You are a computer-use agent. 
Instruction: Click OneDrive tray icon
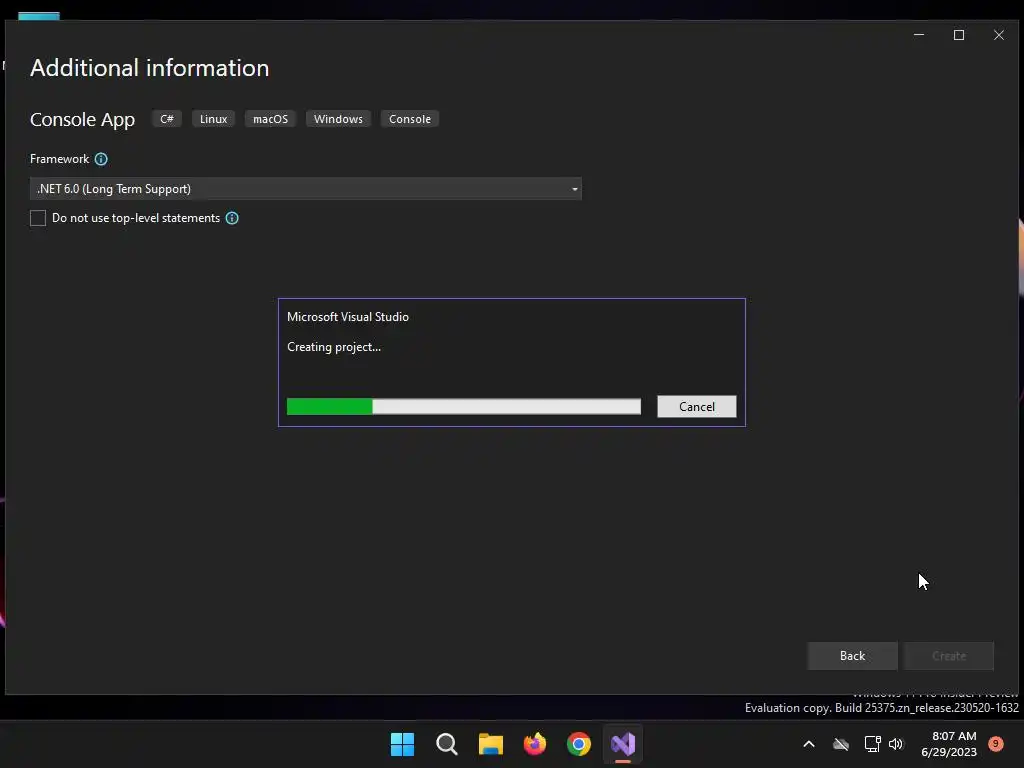841,744
